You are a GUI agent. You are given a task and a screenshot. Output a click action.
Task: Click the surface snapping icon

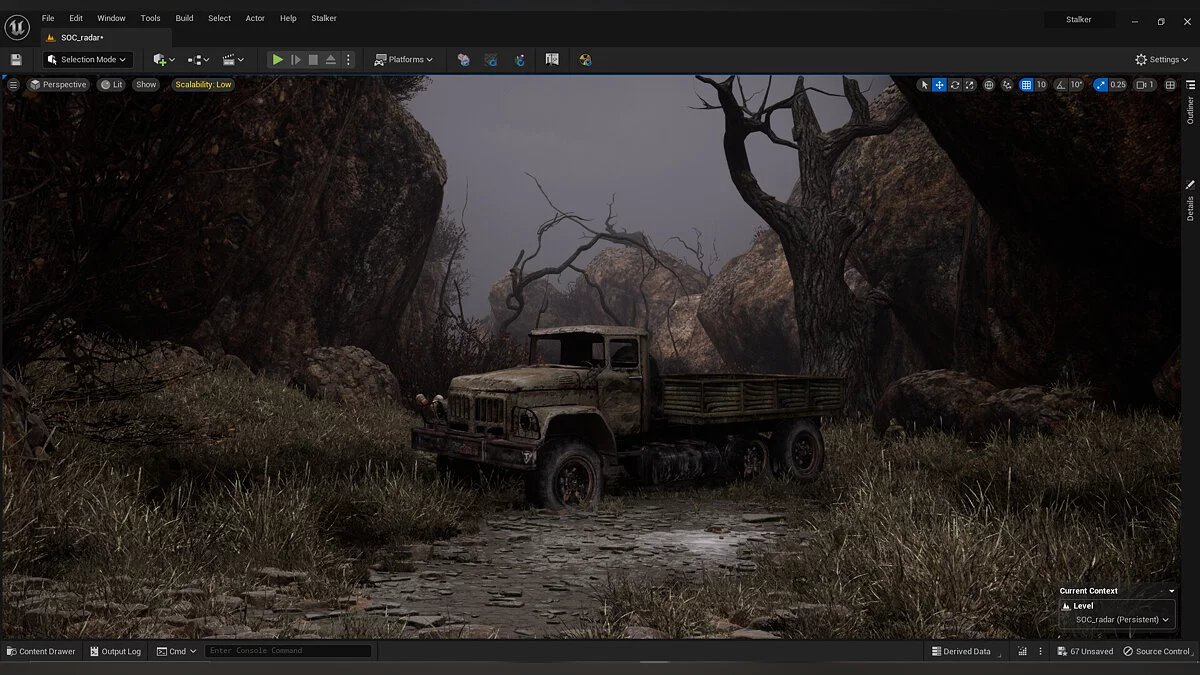pos(1007,85)
